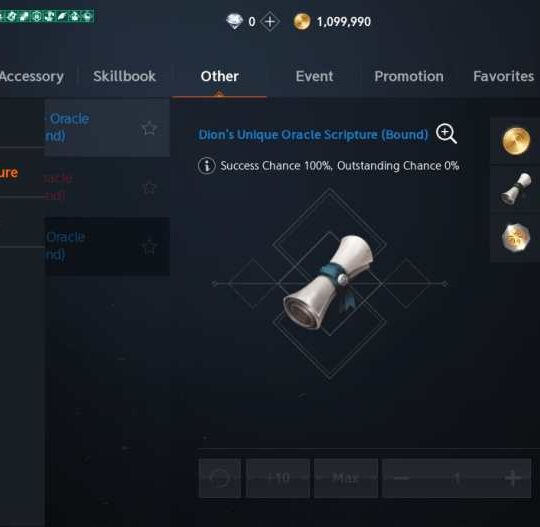Click the gold coin balance icon

pos(302,22)
